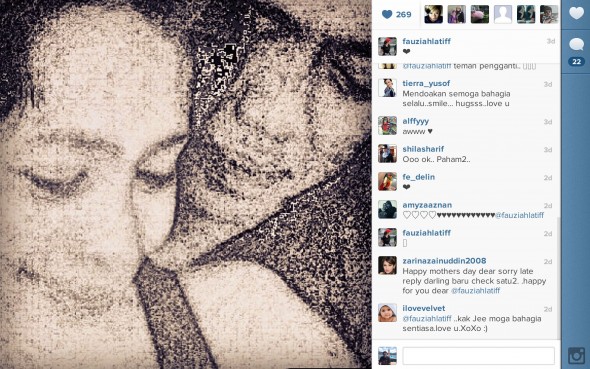Open alffyyy's profile link
The width and height of the screenshot is (590, 369).
[415, 121]
